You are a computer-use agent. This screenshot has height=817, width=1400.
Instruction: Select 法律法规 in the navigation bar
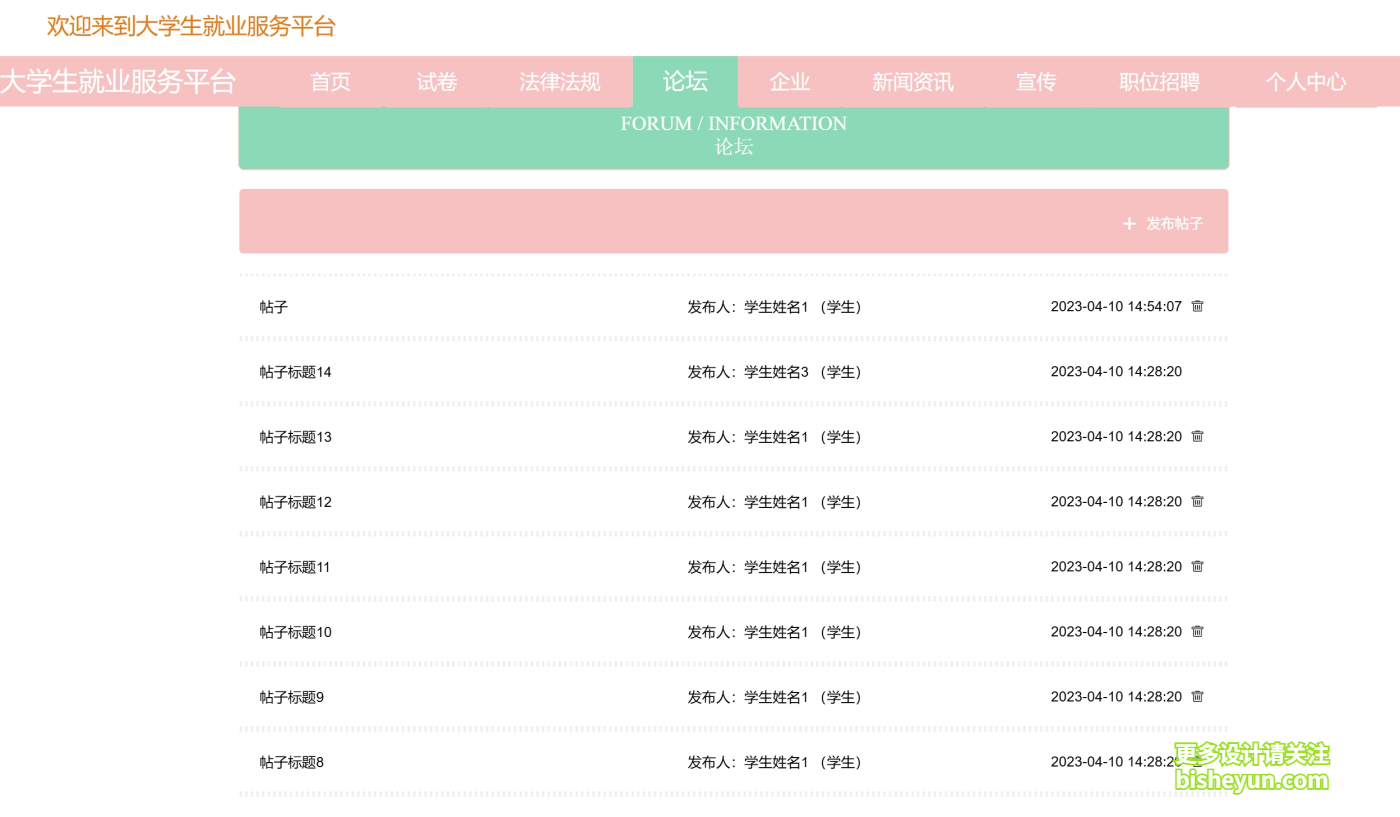(560, 82)
